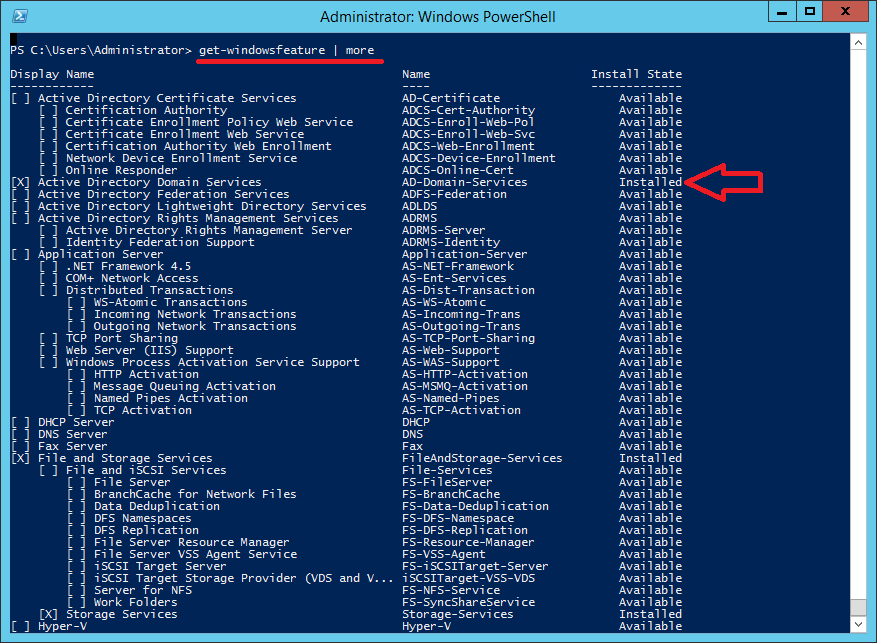The width and height of the screenshot is (877, 643).
Task: Click the Install State column header
Action: pos(636,73)
